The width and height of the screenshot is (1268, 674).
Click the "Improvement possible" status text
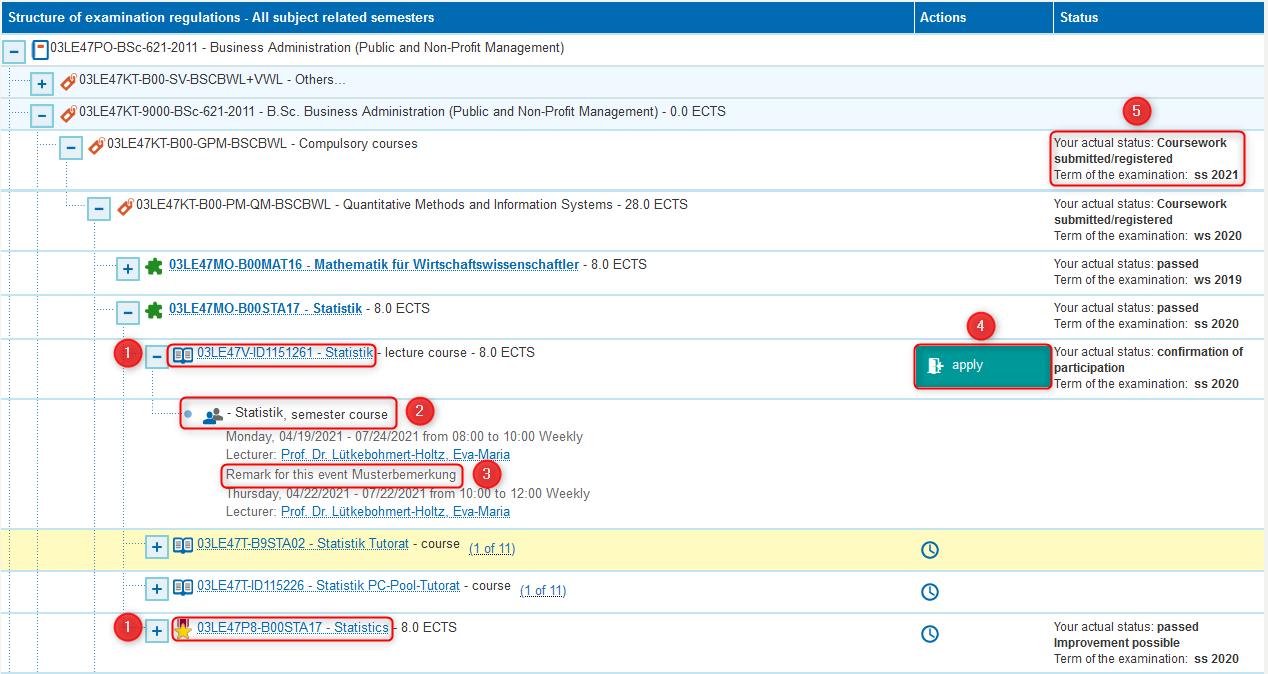(x=1117, y=643)
